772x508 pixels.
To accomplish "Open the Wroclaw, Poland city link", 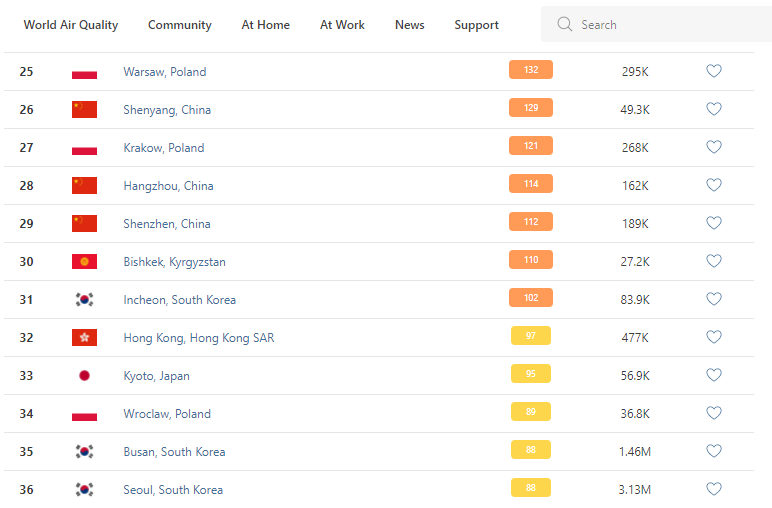I will point(167,414).
